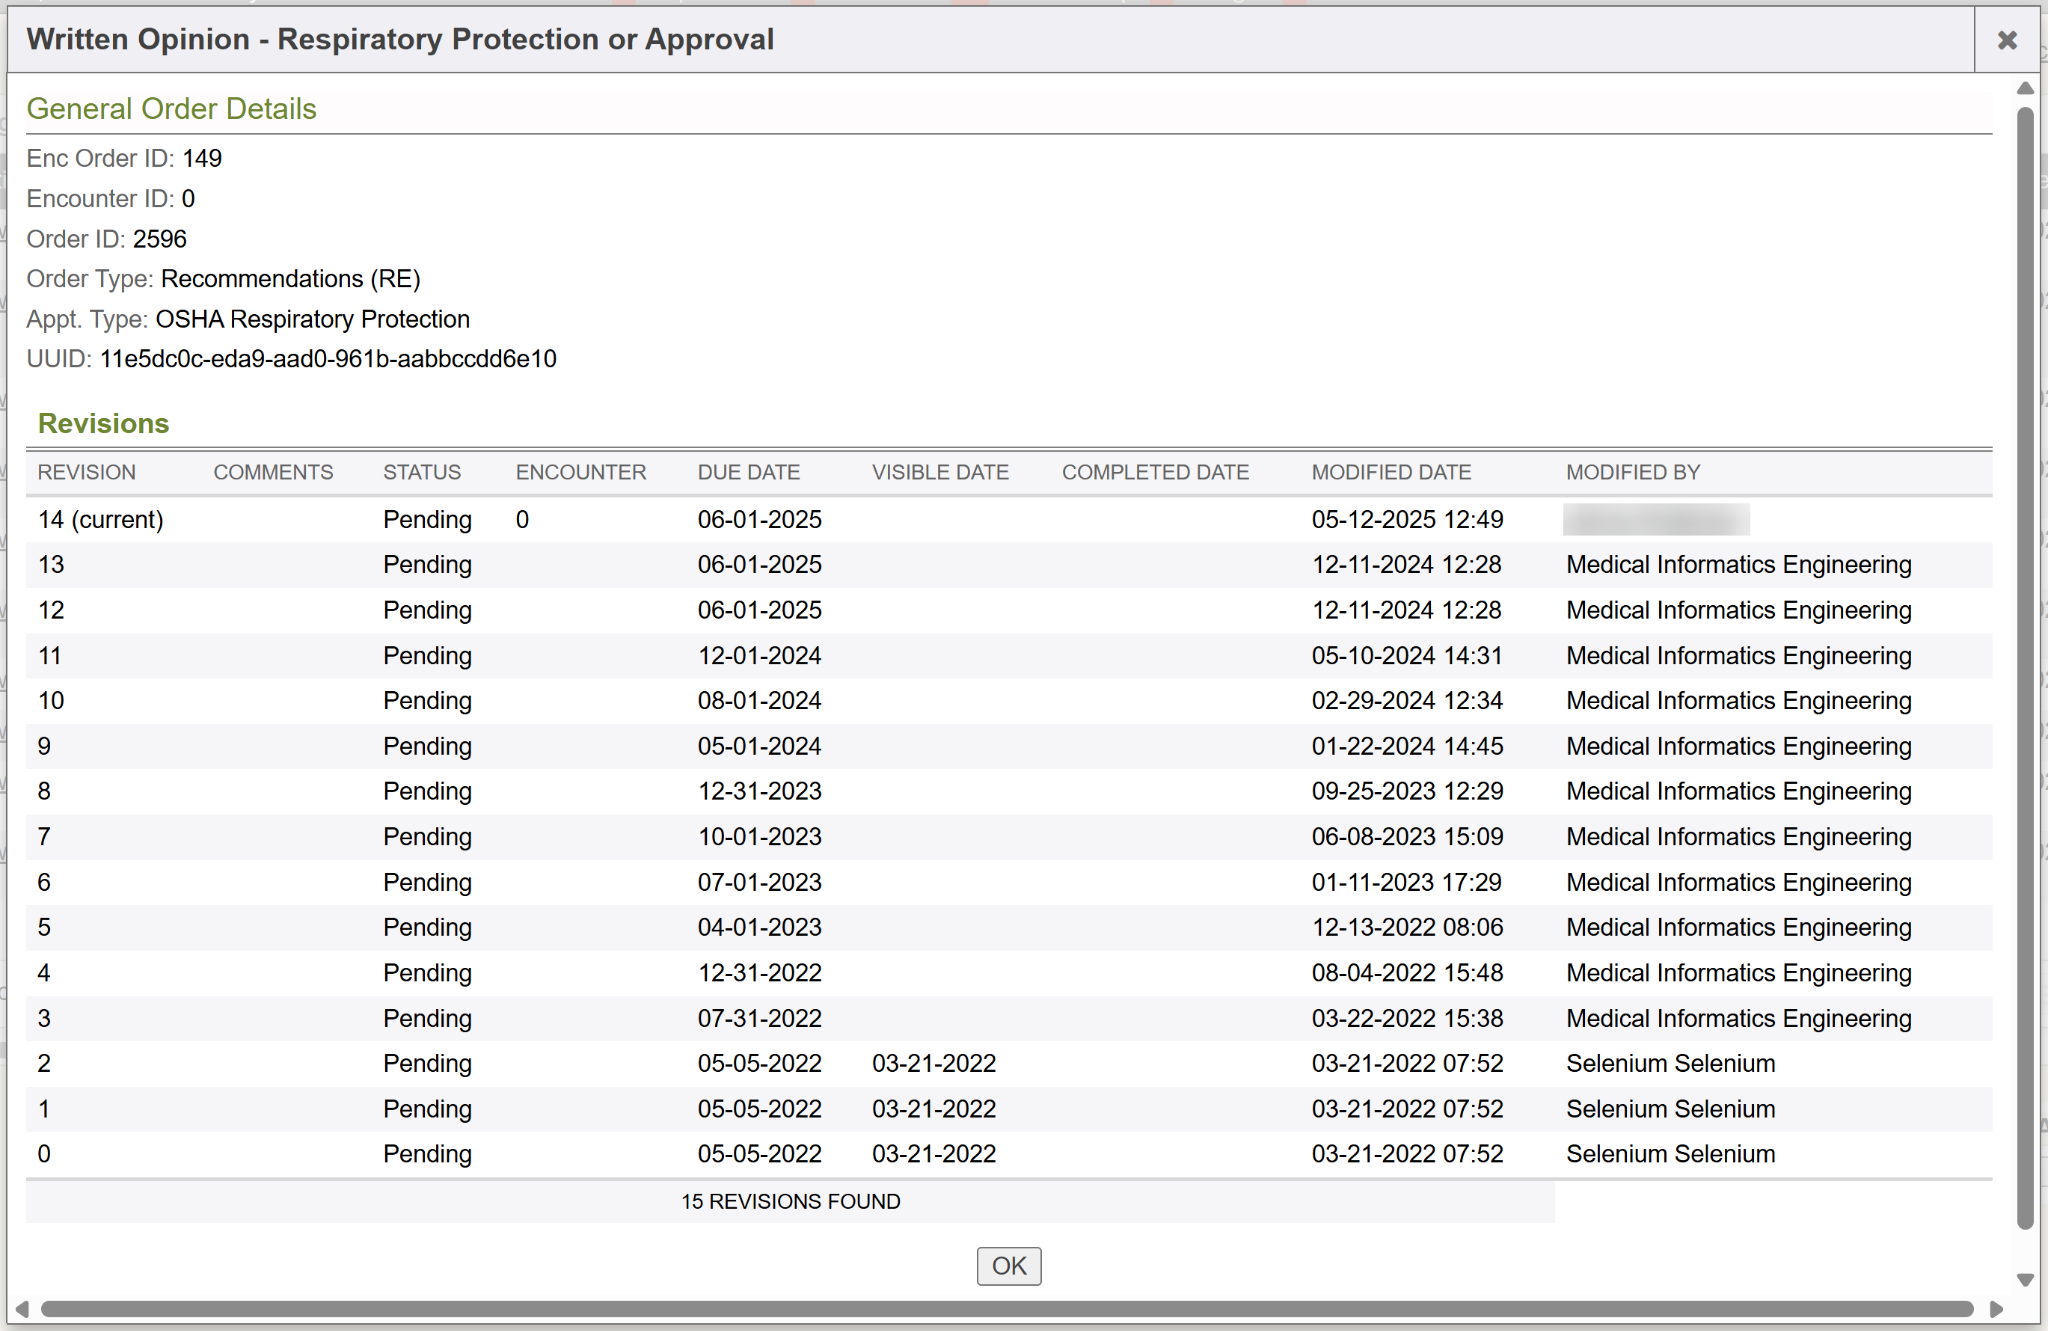Click the COMPLETED DATE column header
The width and height of the screenshot is (2048, 1331).
(x=1155, y=472)
